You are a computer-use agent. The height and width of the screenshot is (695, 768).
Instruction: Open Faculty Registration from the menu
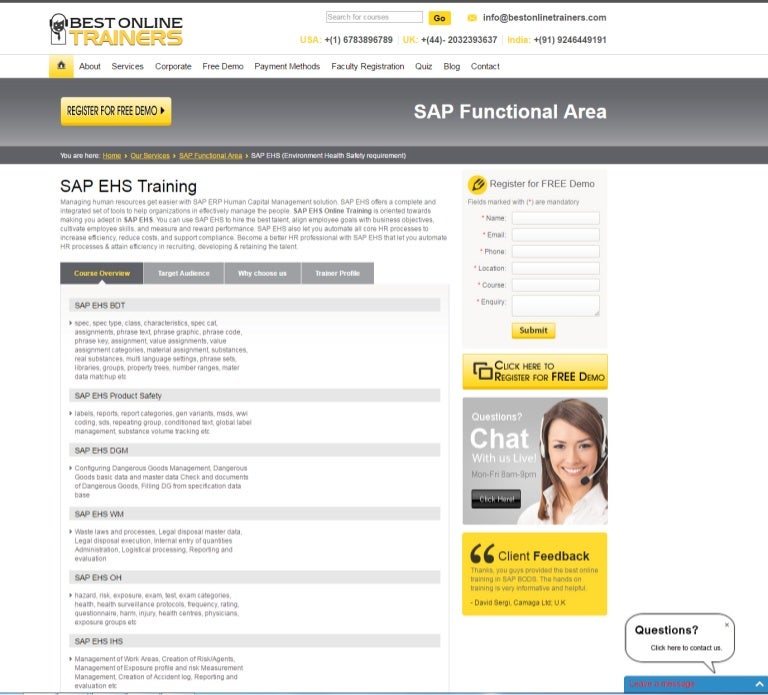[x=367, y=66]
